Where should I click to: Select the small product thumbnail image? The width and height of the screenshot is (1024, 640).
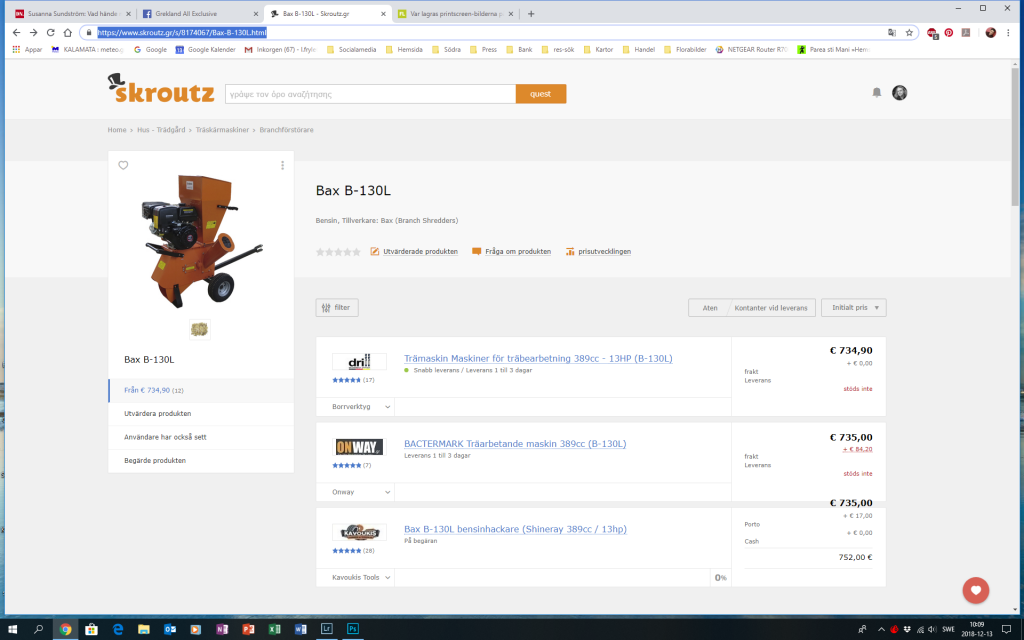[200, 329]
